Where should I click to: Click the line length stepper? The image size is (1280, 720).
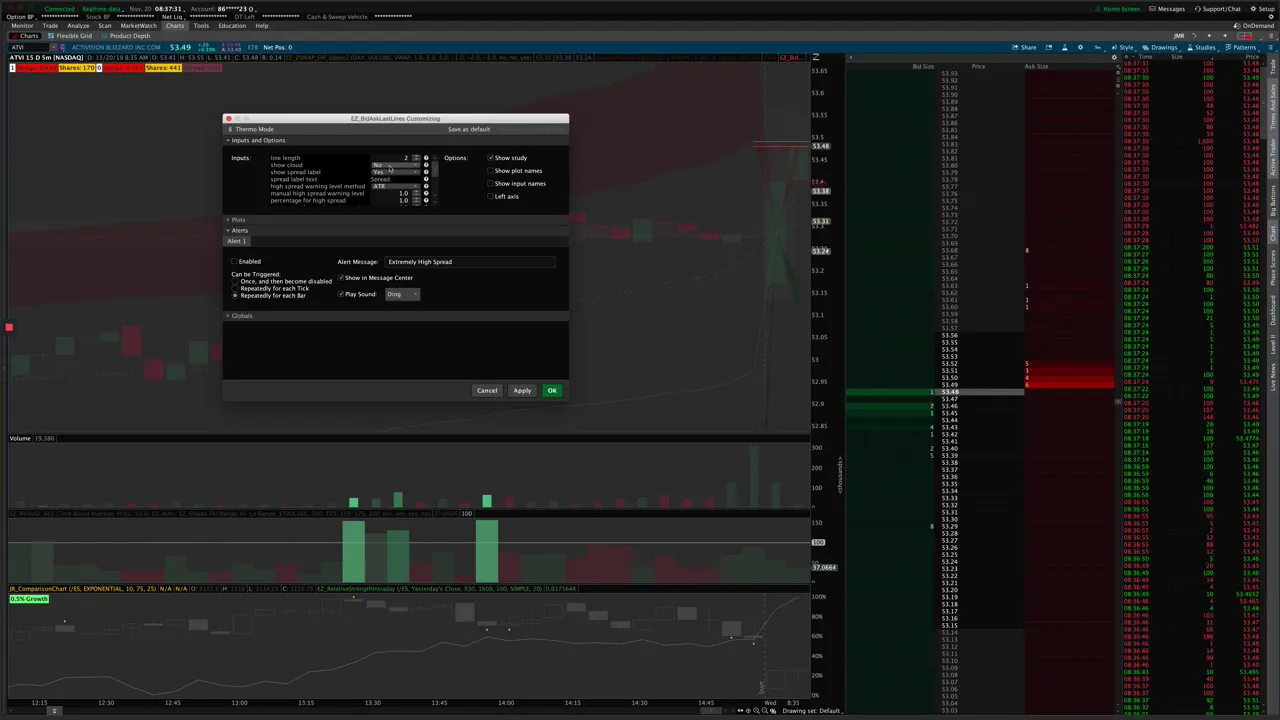point(415,158)
